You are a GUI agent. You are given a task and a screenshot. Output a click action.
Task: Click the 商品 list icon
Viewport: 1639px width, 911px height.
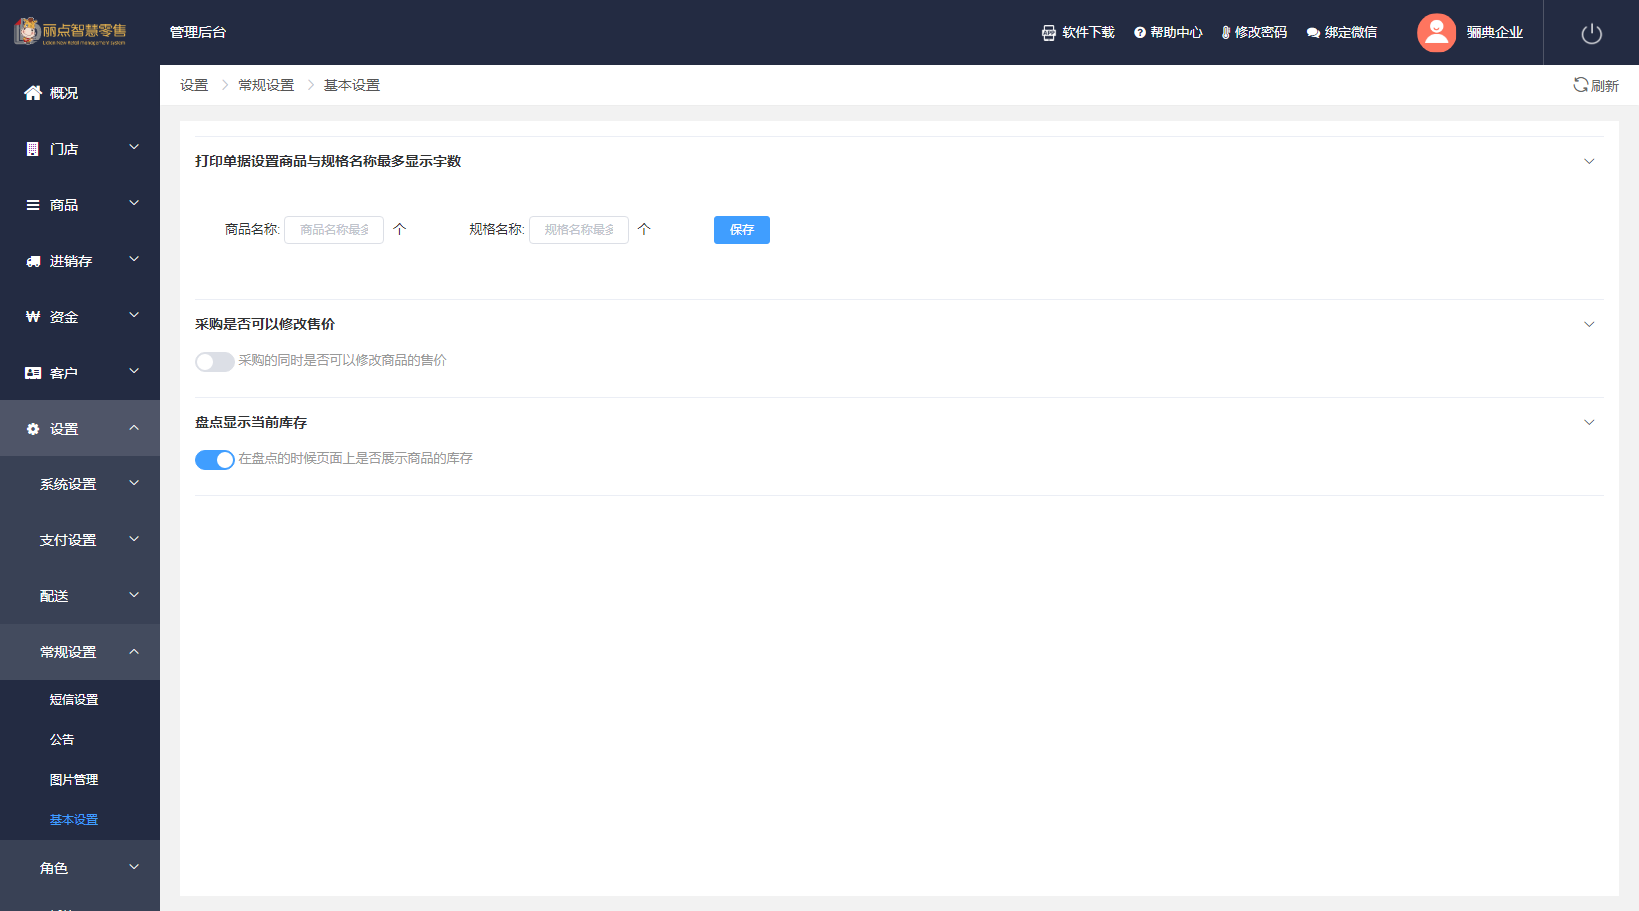33,204
